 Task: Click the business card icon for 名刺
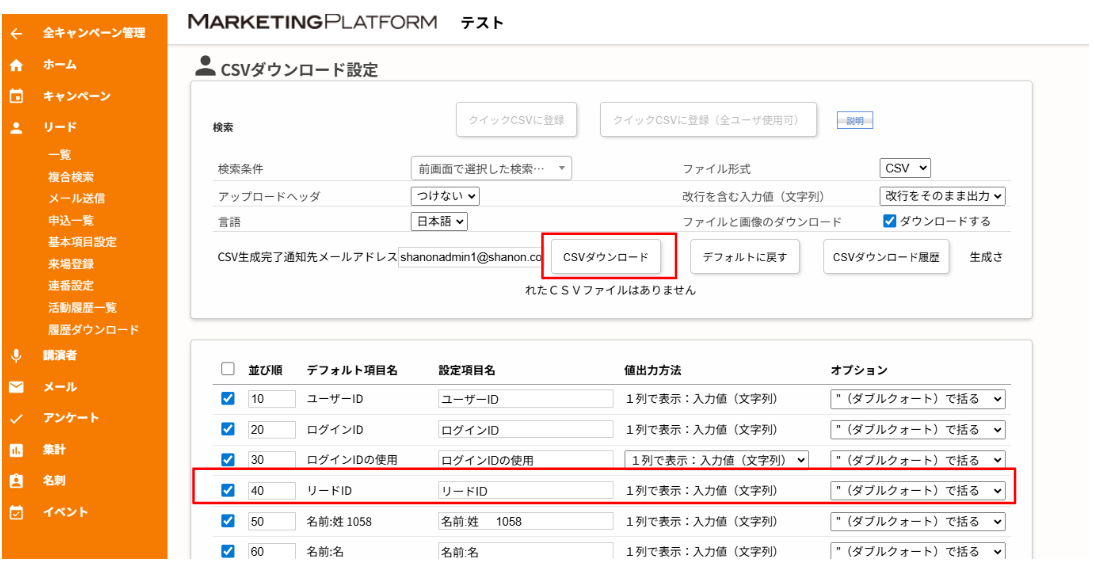[x=17, y=481]
